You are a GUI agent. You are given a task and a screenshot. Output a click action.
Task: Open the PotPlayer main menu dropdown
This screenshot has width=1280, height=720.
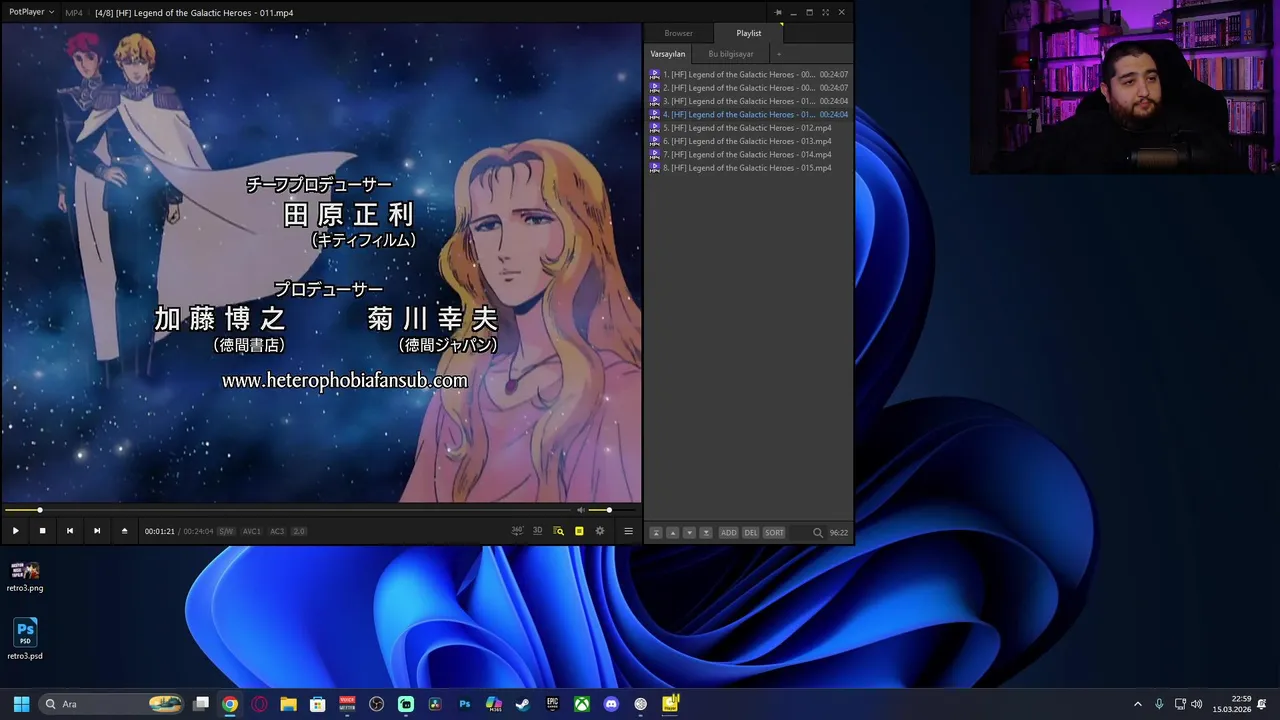coord(30,12)
